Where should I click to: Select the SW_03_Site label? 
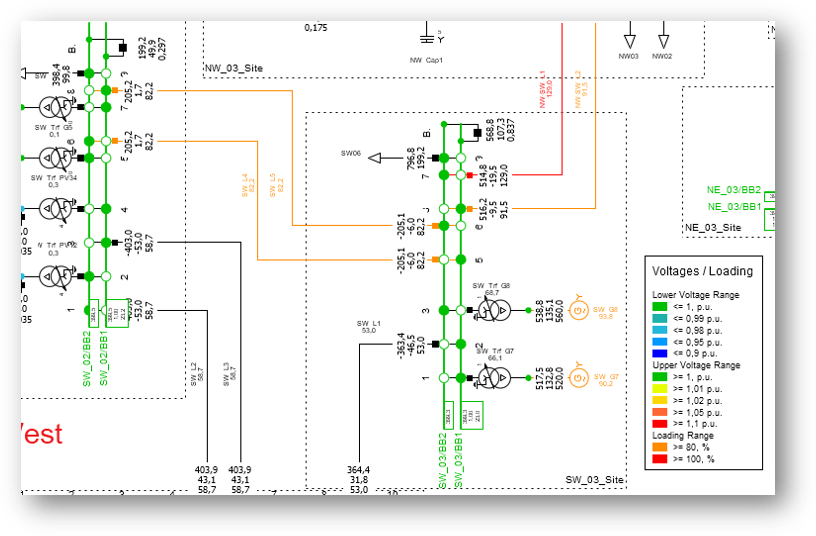(x=595, y=481)
